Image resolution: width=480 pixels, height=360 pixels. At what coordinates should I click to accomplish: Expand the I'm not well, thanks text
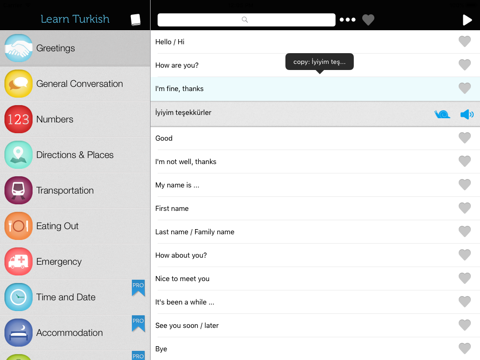coord(186,162)
